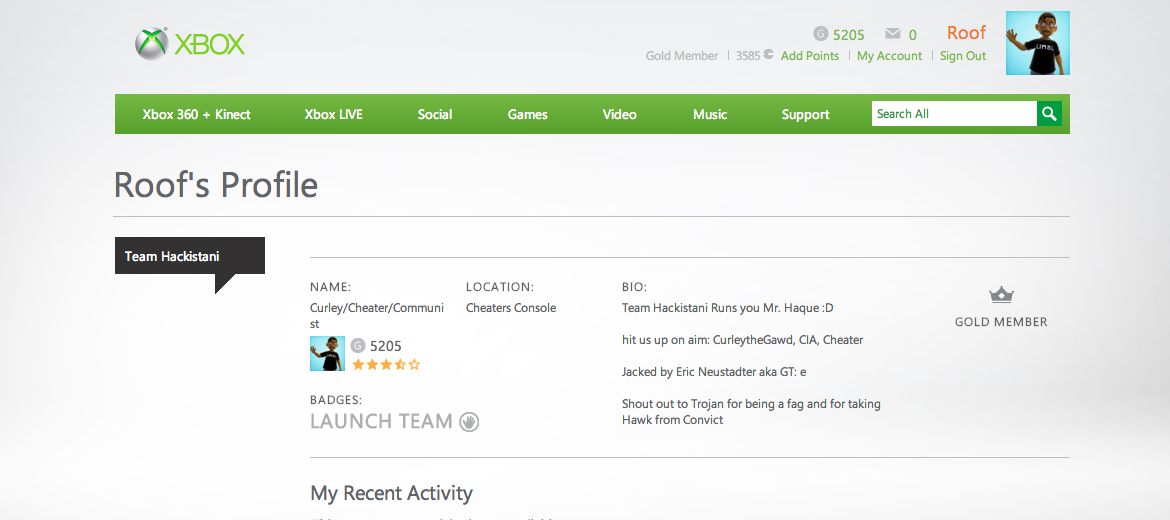The image size is (1170, 520).
Task: Click the large avatar picture in header
Action: coord(1037,43)
